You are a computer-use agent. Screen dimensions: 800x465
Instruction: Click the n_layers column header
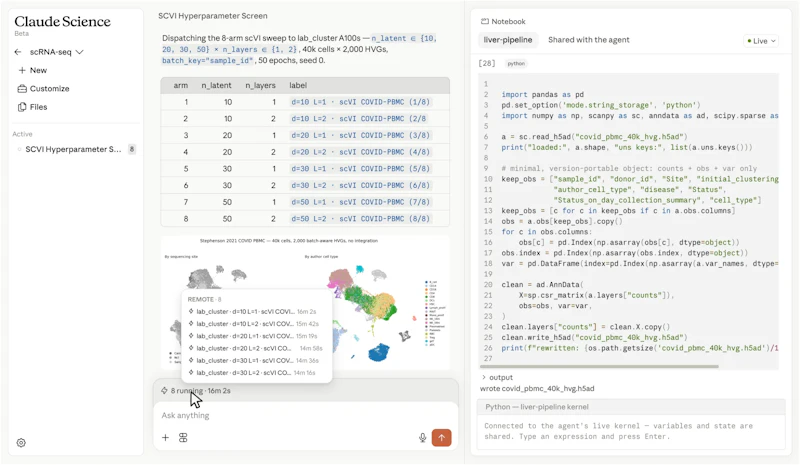pos(260,85)
